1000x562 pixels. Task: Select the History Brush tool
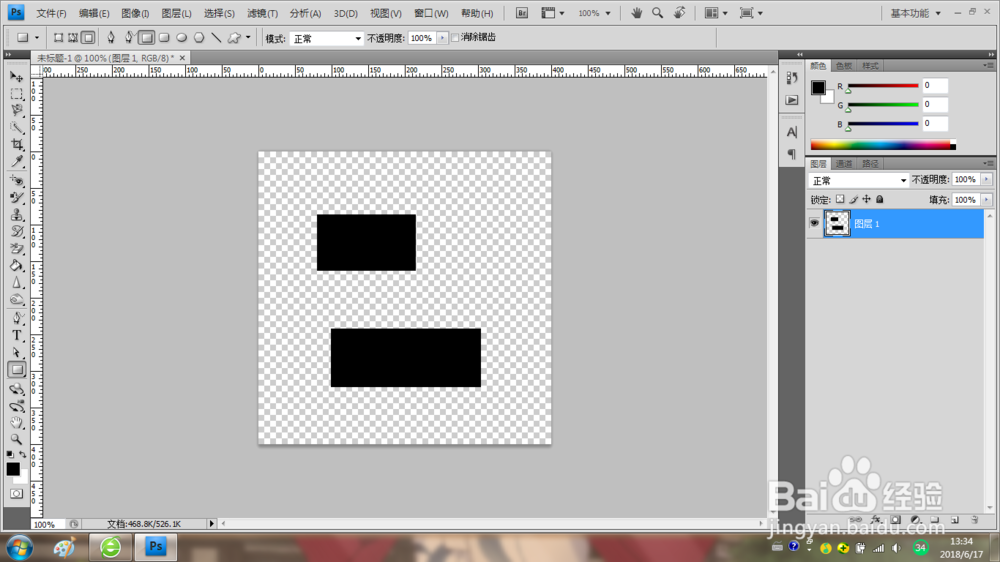tap(17, 232)
